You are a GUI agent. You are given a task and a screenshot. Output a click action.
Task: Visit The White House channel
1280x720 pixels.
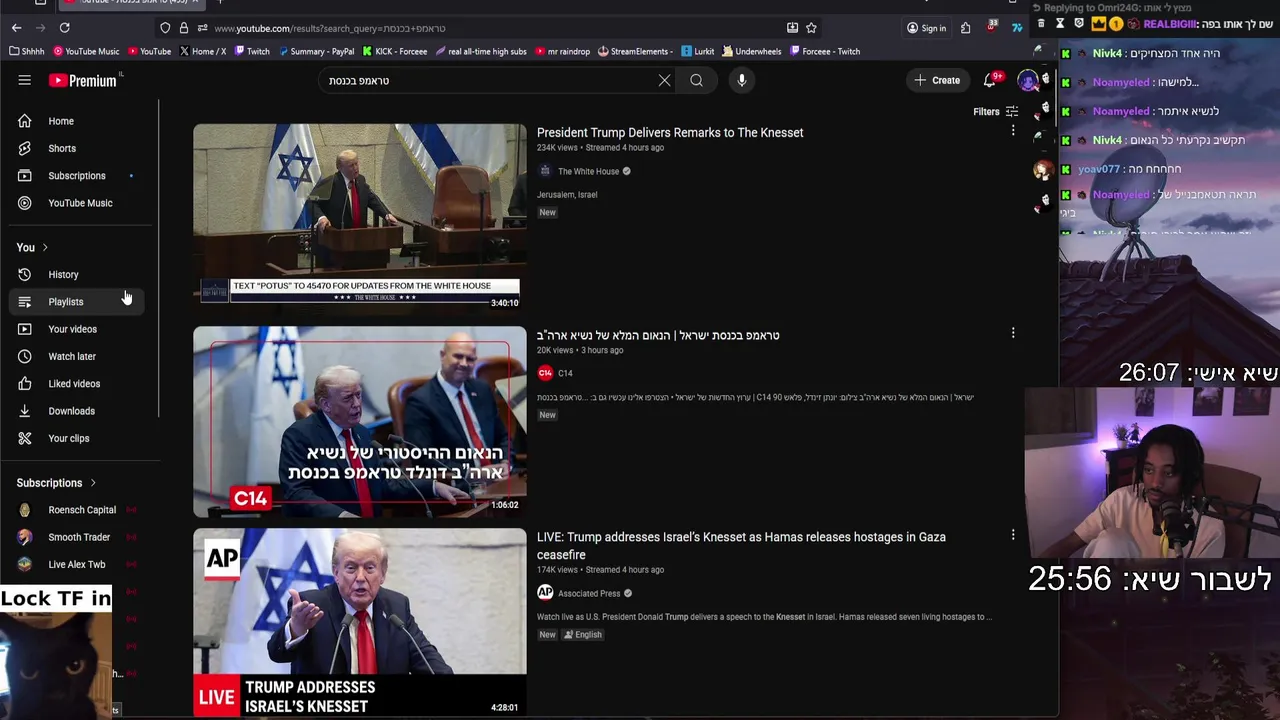pyautogui.click(x=588, y=171)
